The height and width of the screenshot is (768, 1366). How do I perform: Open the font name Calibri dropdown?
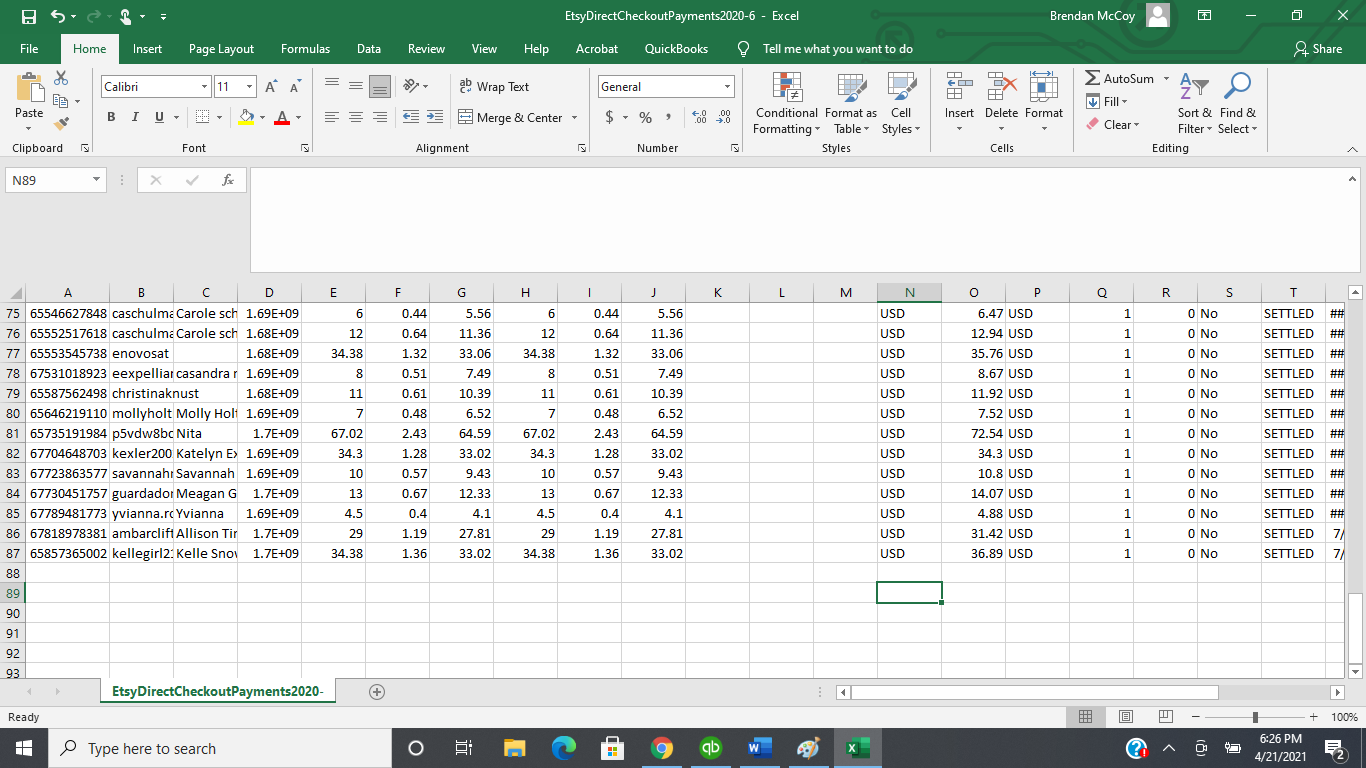204,87
